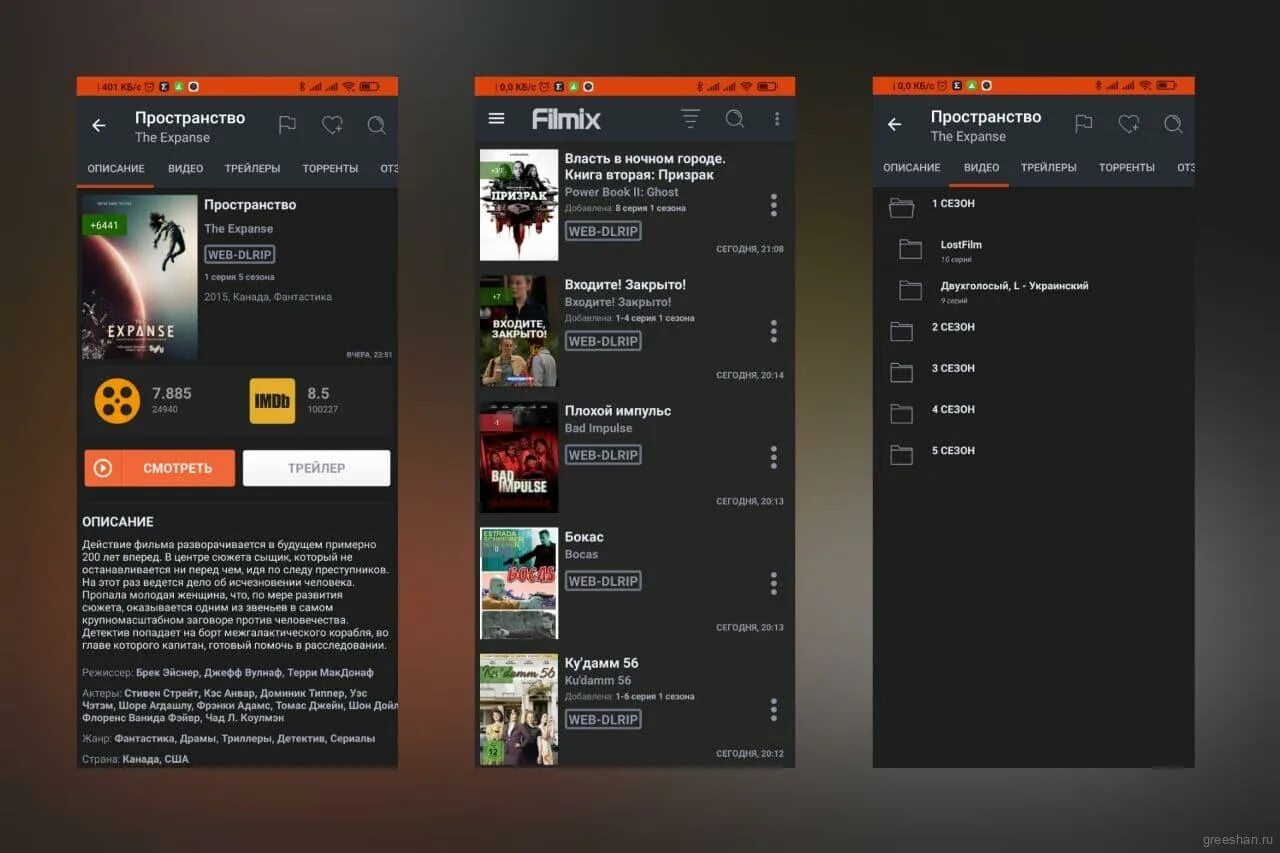Tap the timestamp СЕГОДНЯ, 21:08
Viewport: 1280px width, 853px height.
tap(750, 249)
